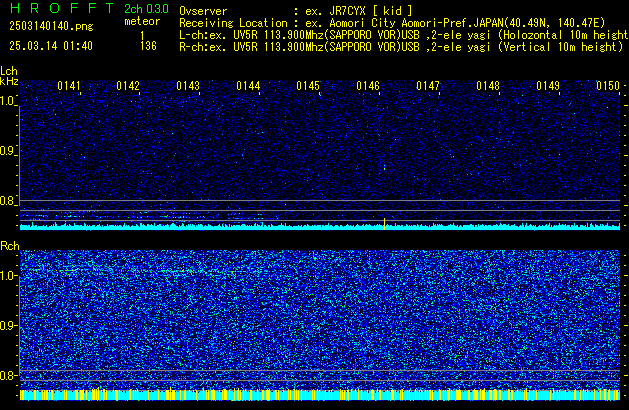Select the 0148 time marker
The height and width of the screenshot is (410, 629).
[488, 86]
